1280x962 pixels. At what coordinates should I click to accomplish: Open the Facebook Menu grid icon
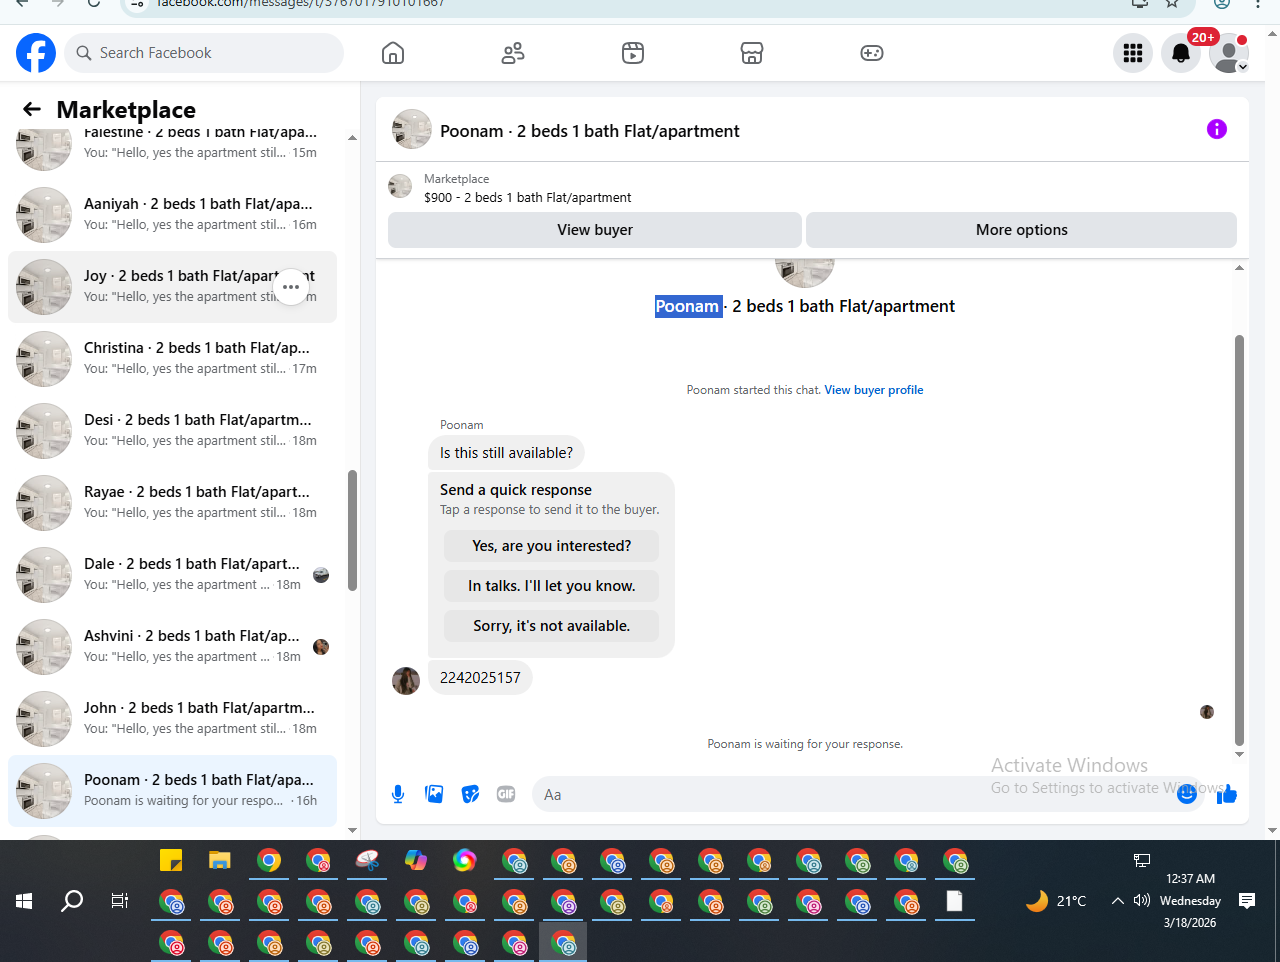click(1133, 53)
